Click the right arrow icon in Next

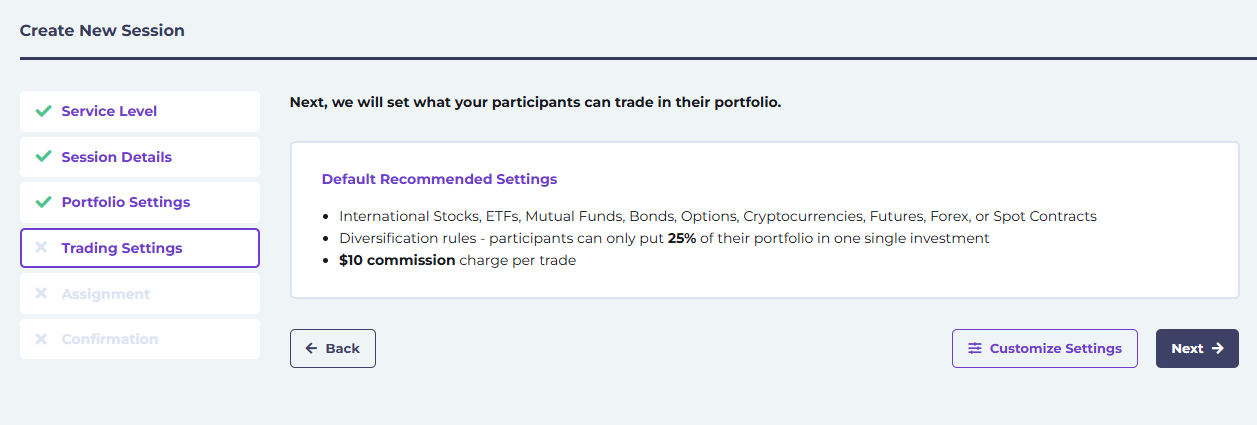[1217, 349]
